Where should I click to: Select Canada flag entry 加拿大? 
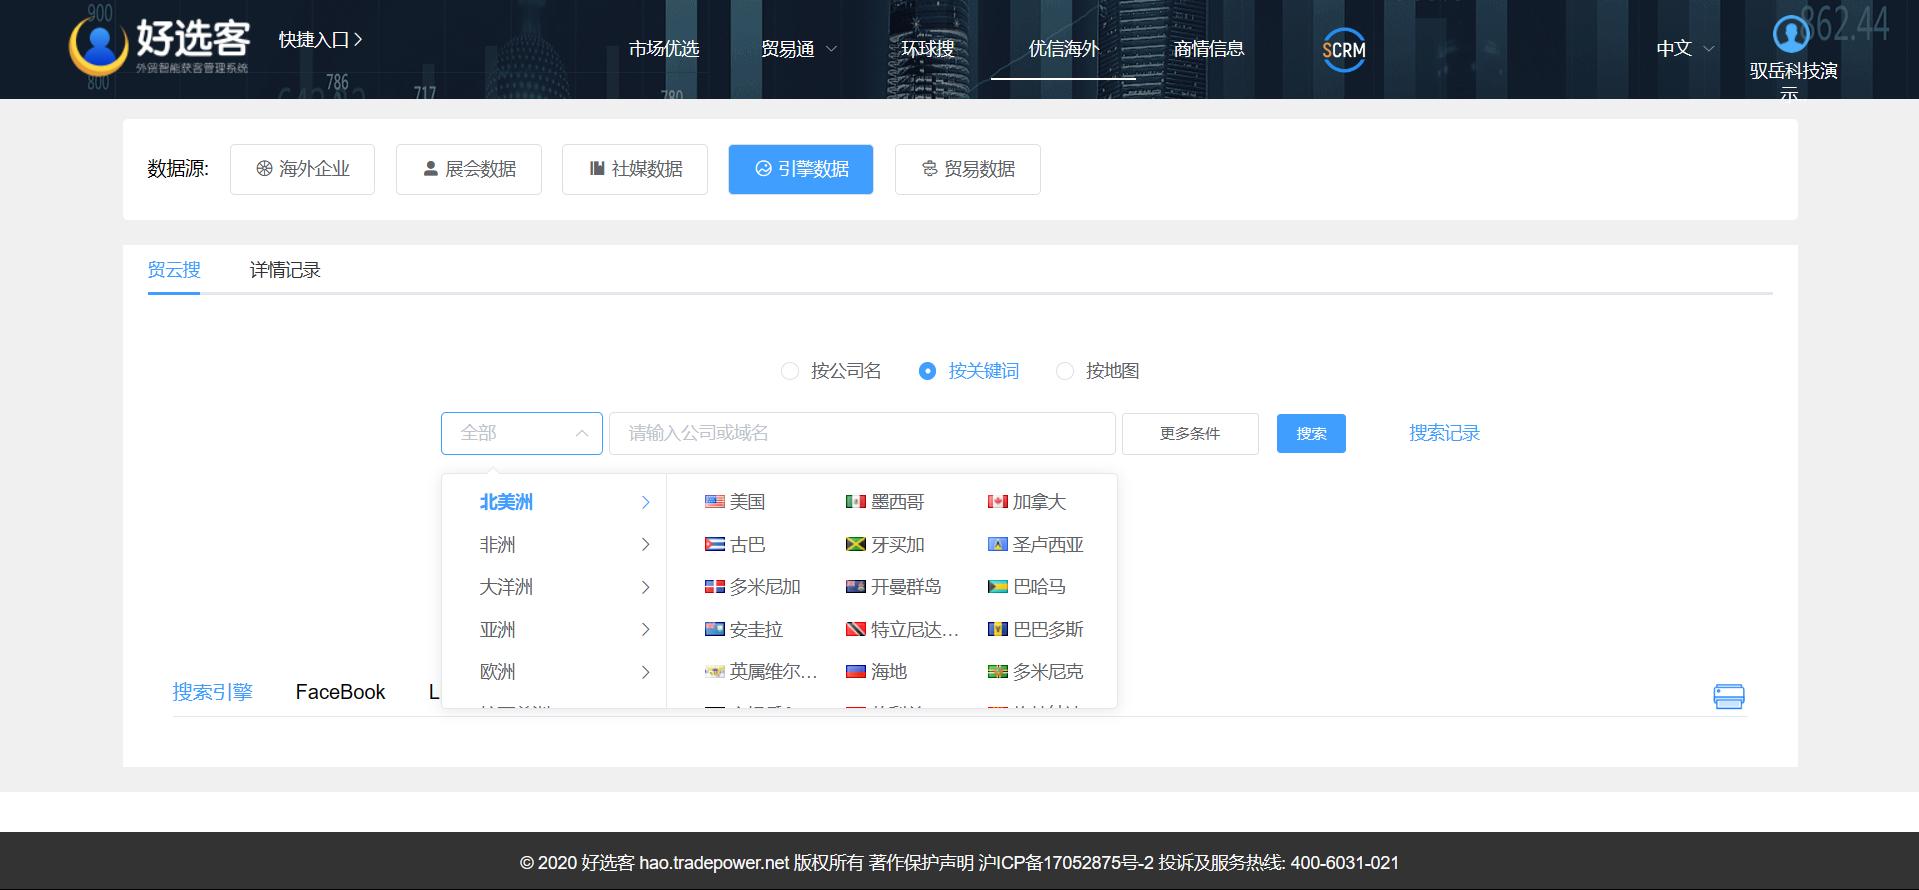pyautogui.click(x=1027, y=502)
